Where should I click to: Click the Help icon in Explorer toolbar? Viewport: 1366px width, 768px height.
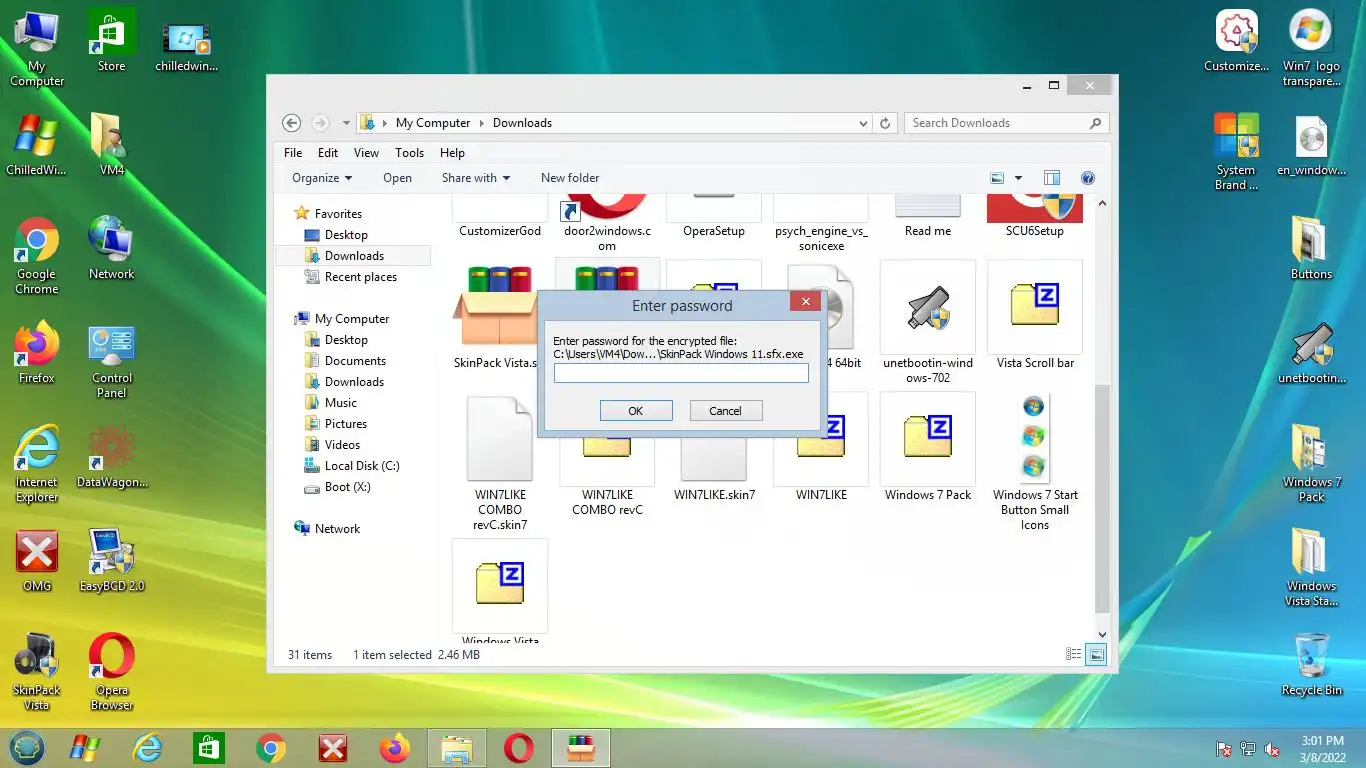1088,178
